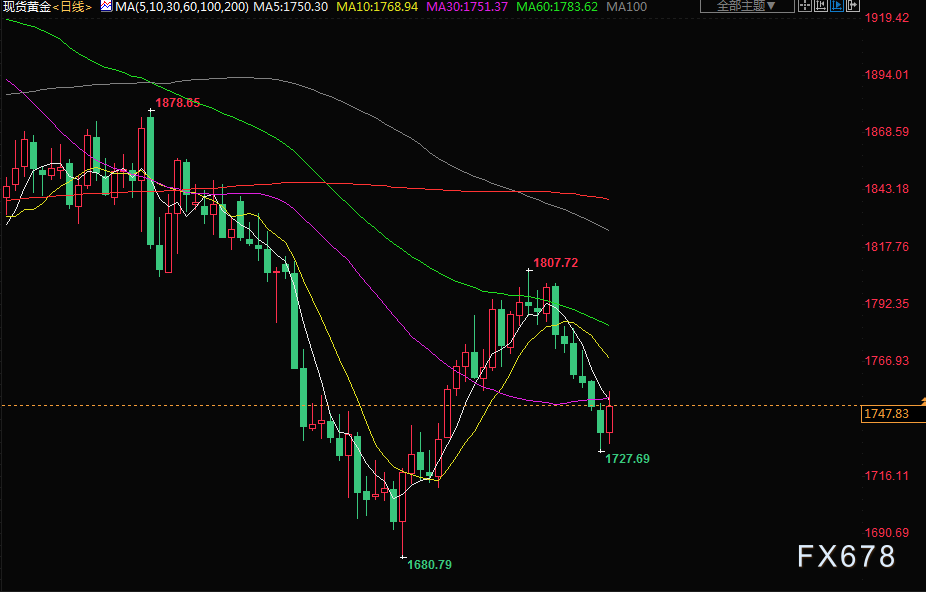926x592 pixels.
Task: Click the 1680.79 bottom label
Action: [x=429, y=565]
